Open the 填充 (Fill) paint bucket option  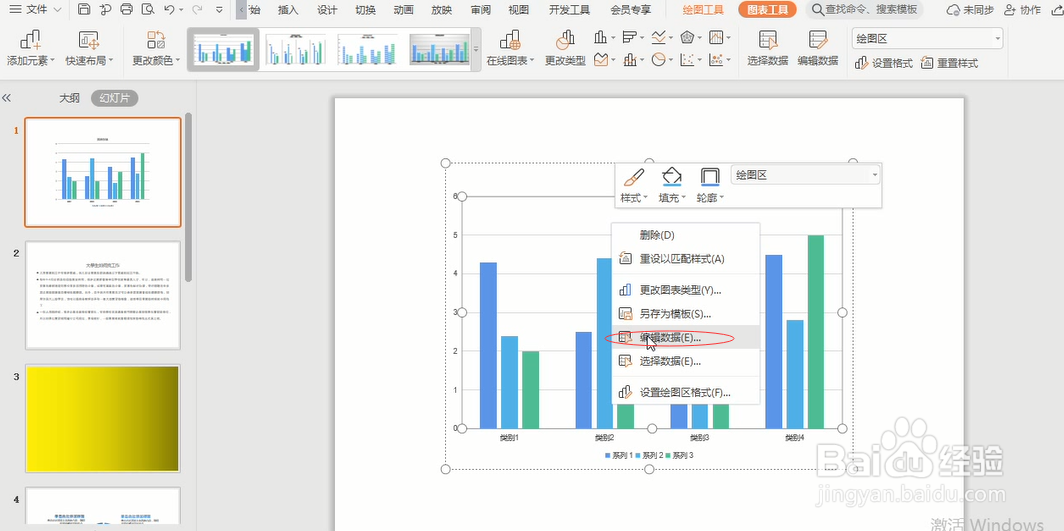tap(672, 186)
